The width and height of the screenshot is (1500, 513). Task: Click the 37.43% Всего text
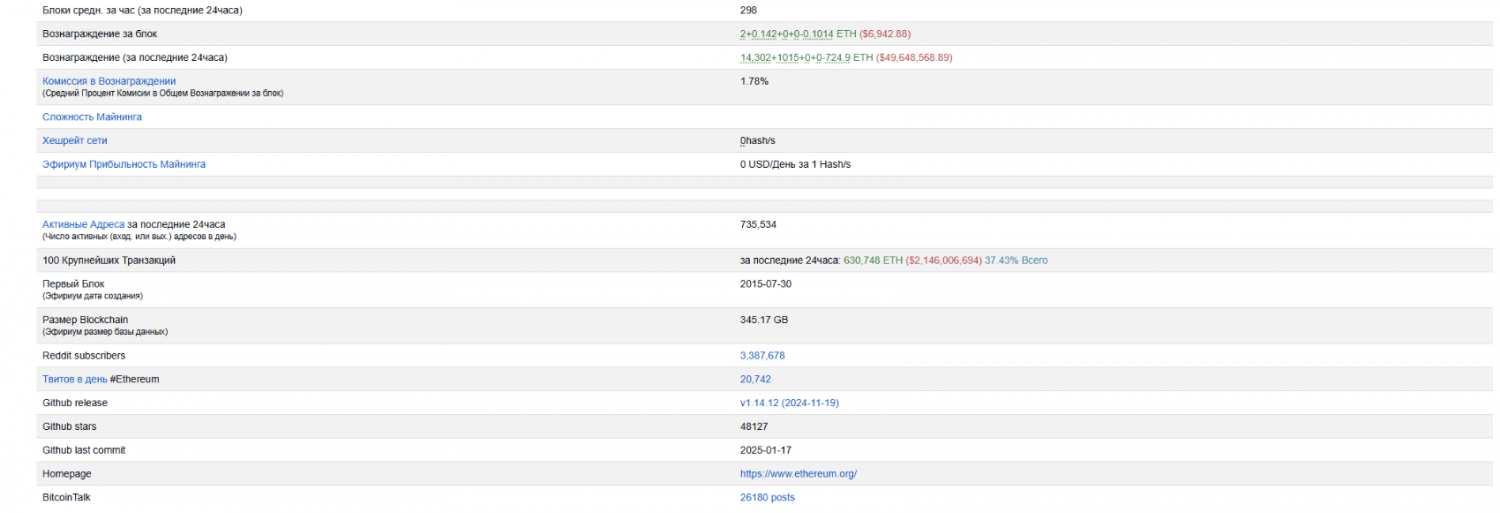coord(1016,260)
